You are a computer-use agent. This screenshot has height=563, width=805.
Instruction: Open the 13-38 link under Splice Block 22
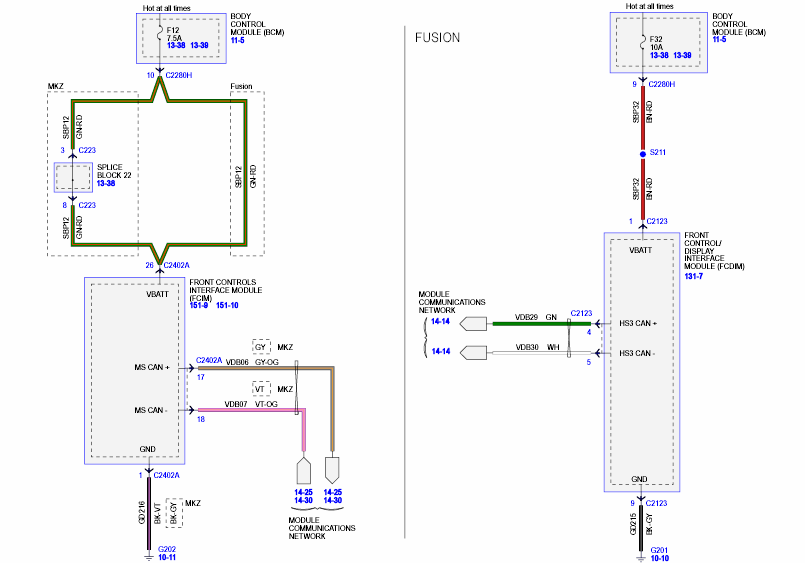tap(106, 183)
